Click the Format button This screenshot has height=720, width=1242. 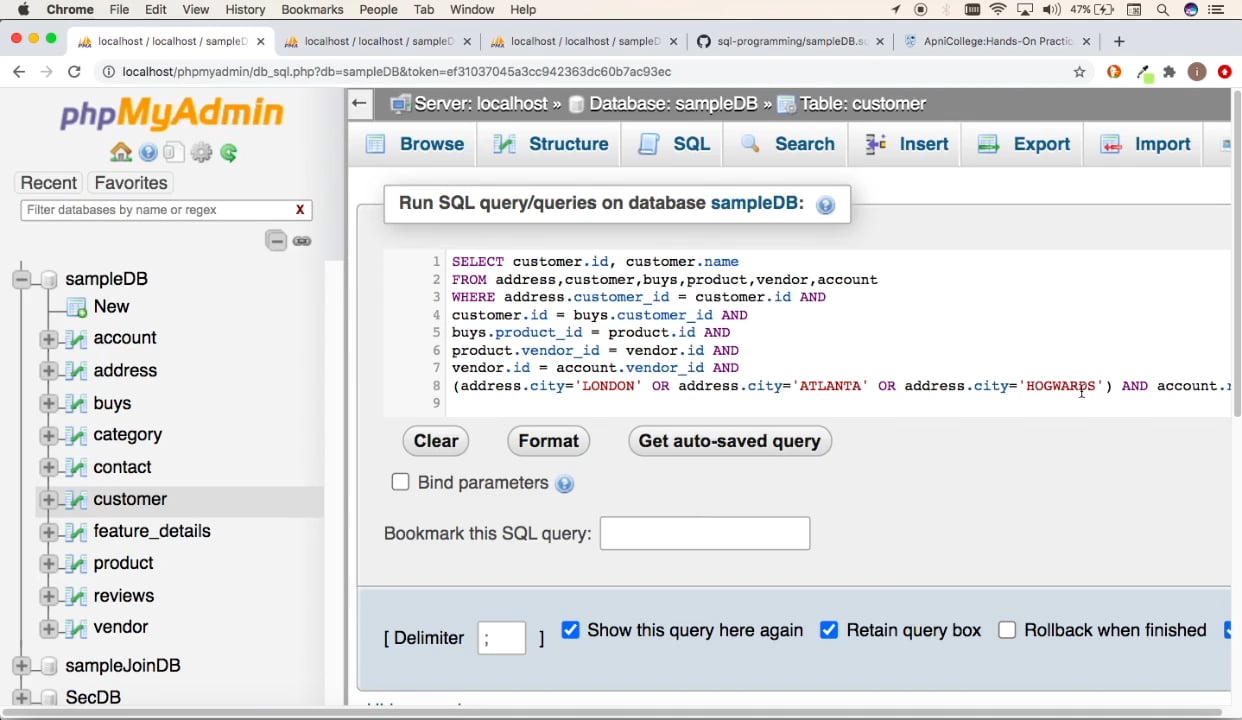[x=548, y=441]
